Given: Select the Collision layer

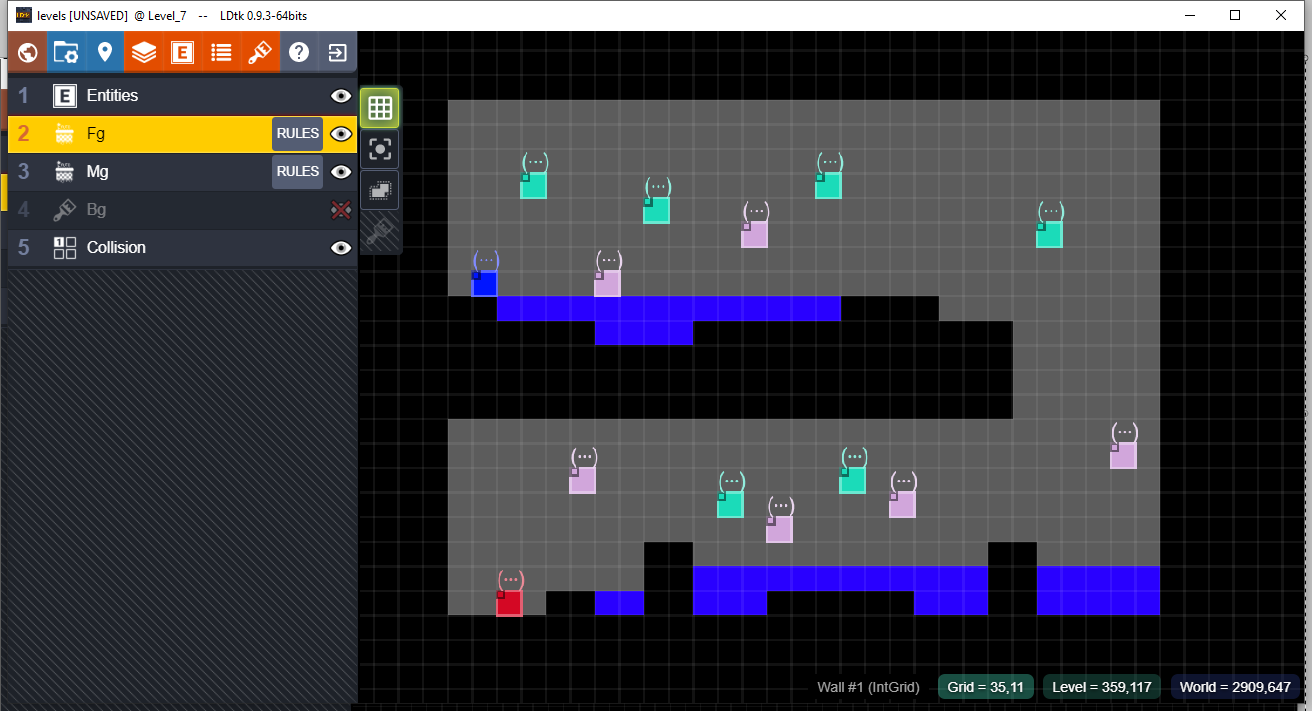Looking at the screenshot, I should (182, 248).
